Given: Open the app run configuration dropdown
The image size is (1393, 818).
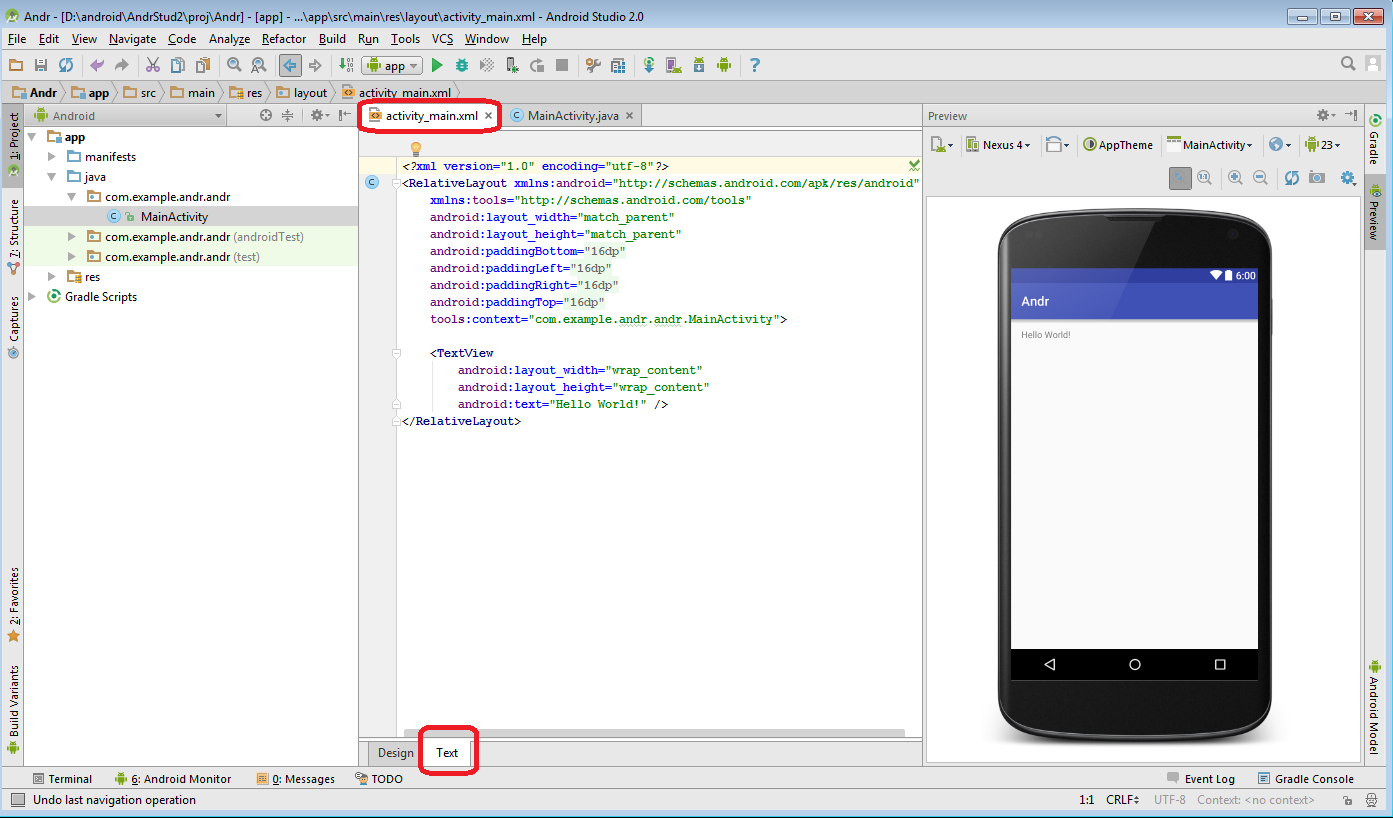Looking at the screenshot, I should click(x=392, y=65).
